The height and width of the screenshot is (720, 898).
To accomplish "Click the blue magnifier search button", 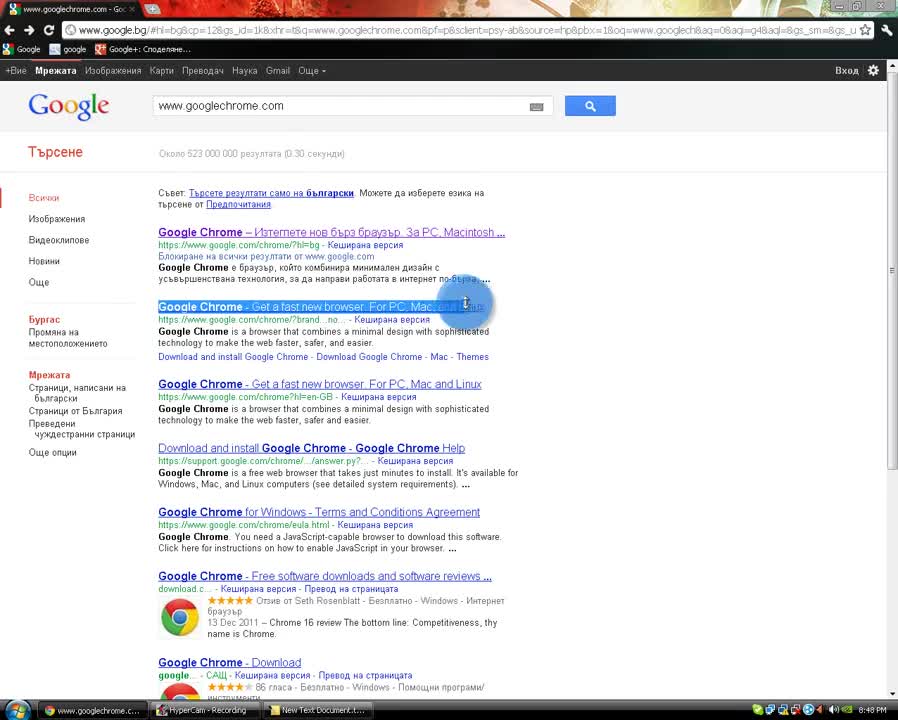I will pos(590,106).
